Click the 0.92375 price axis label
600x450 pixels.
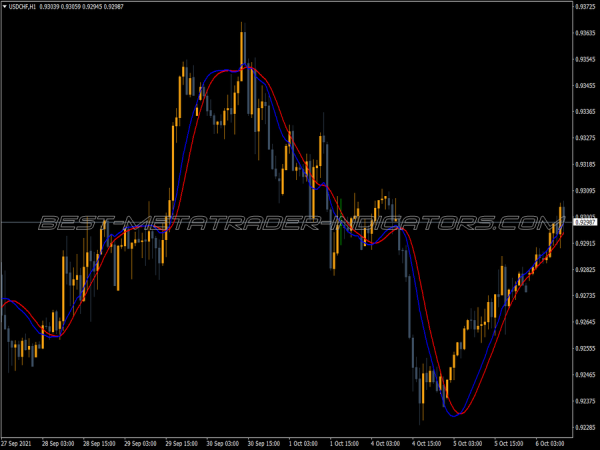pos(585,401)
